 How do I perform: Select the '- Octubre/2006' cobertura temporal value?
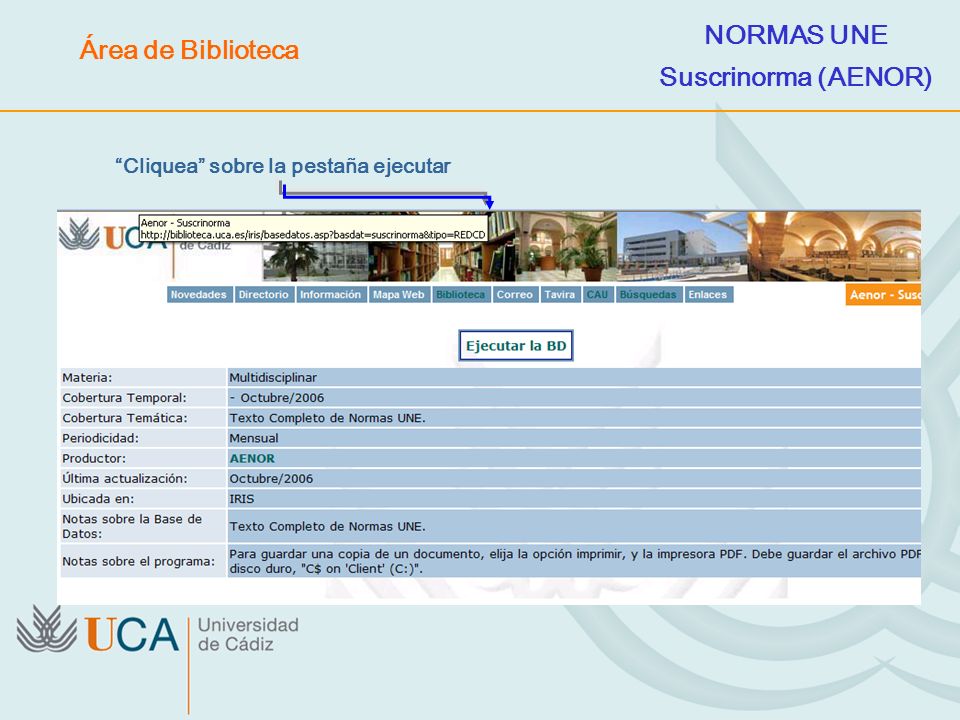[x=574, y=397]
